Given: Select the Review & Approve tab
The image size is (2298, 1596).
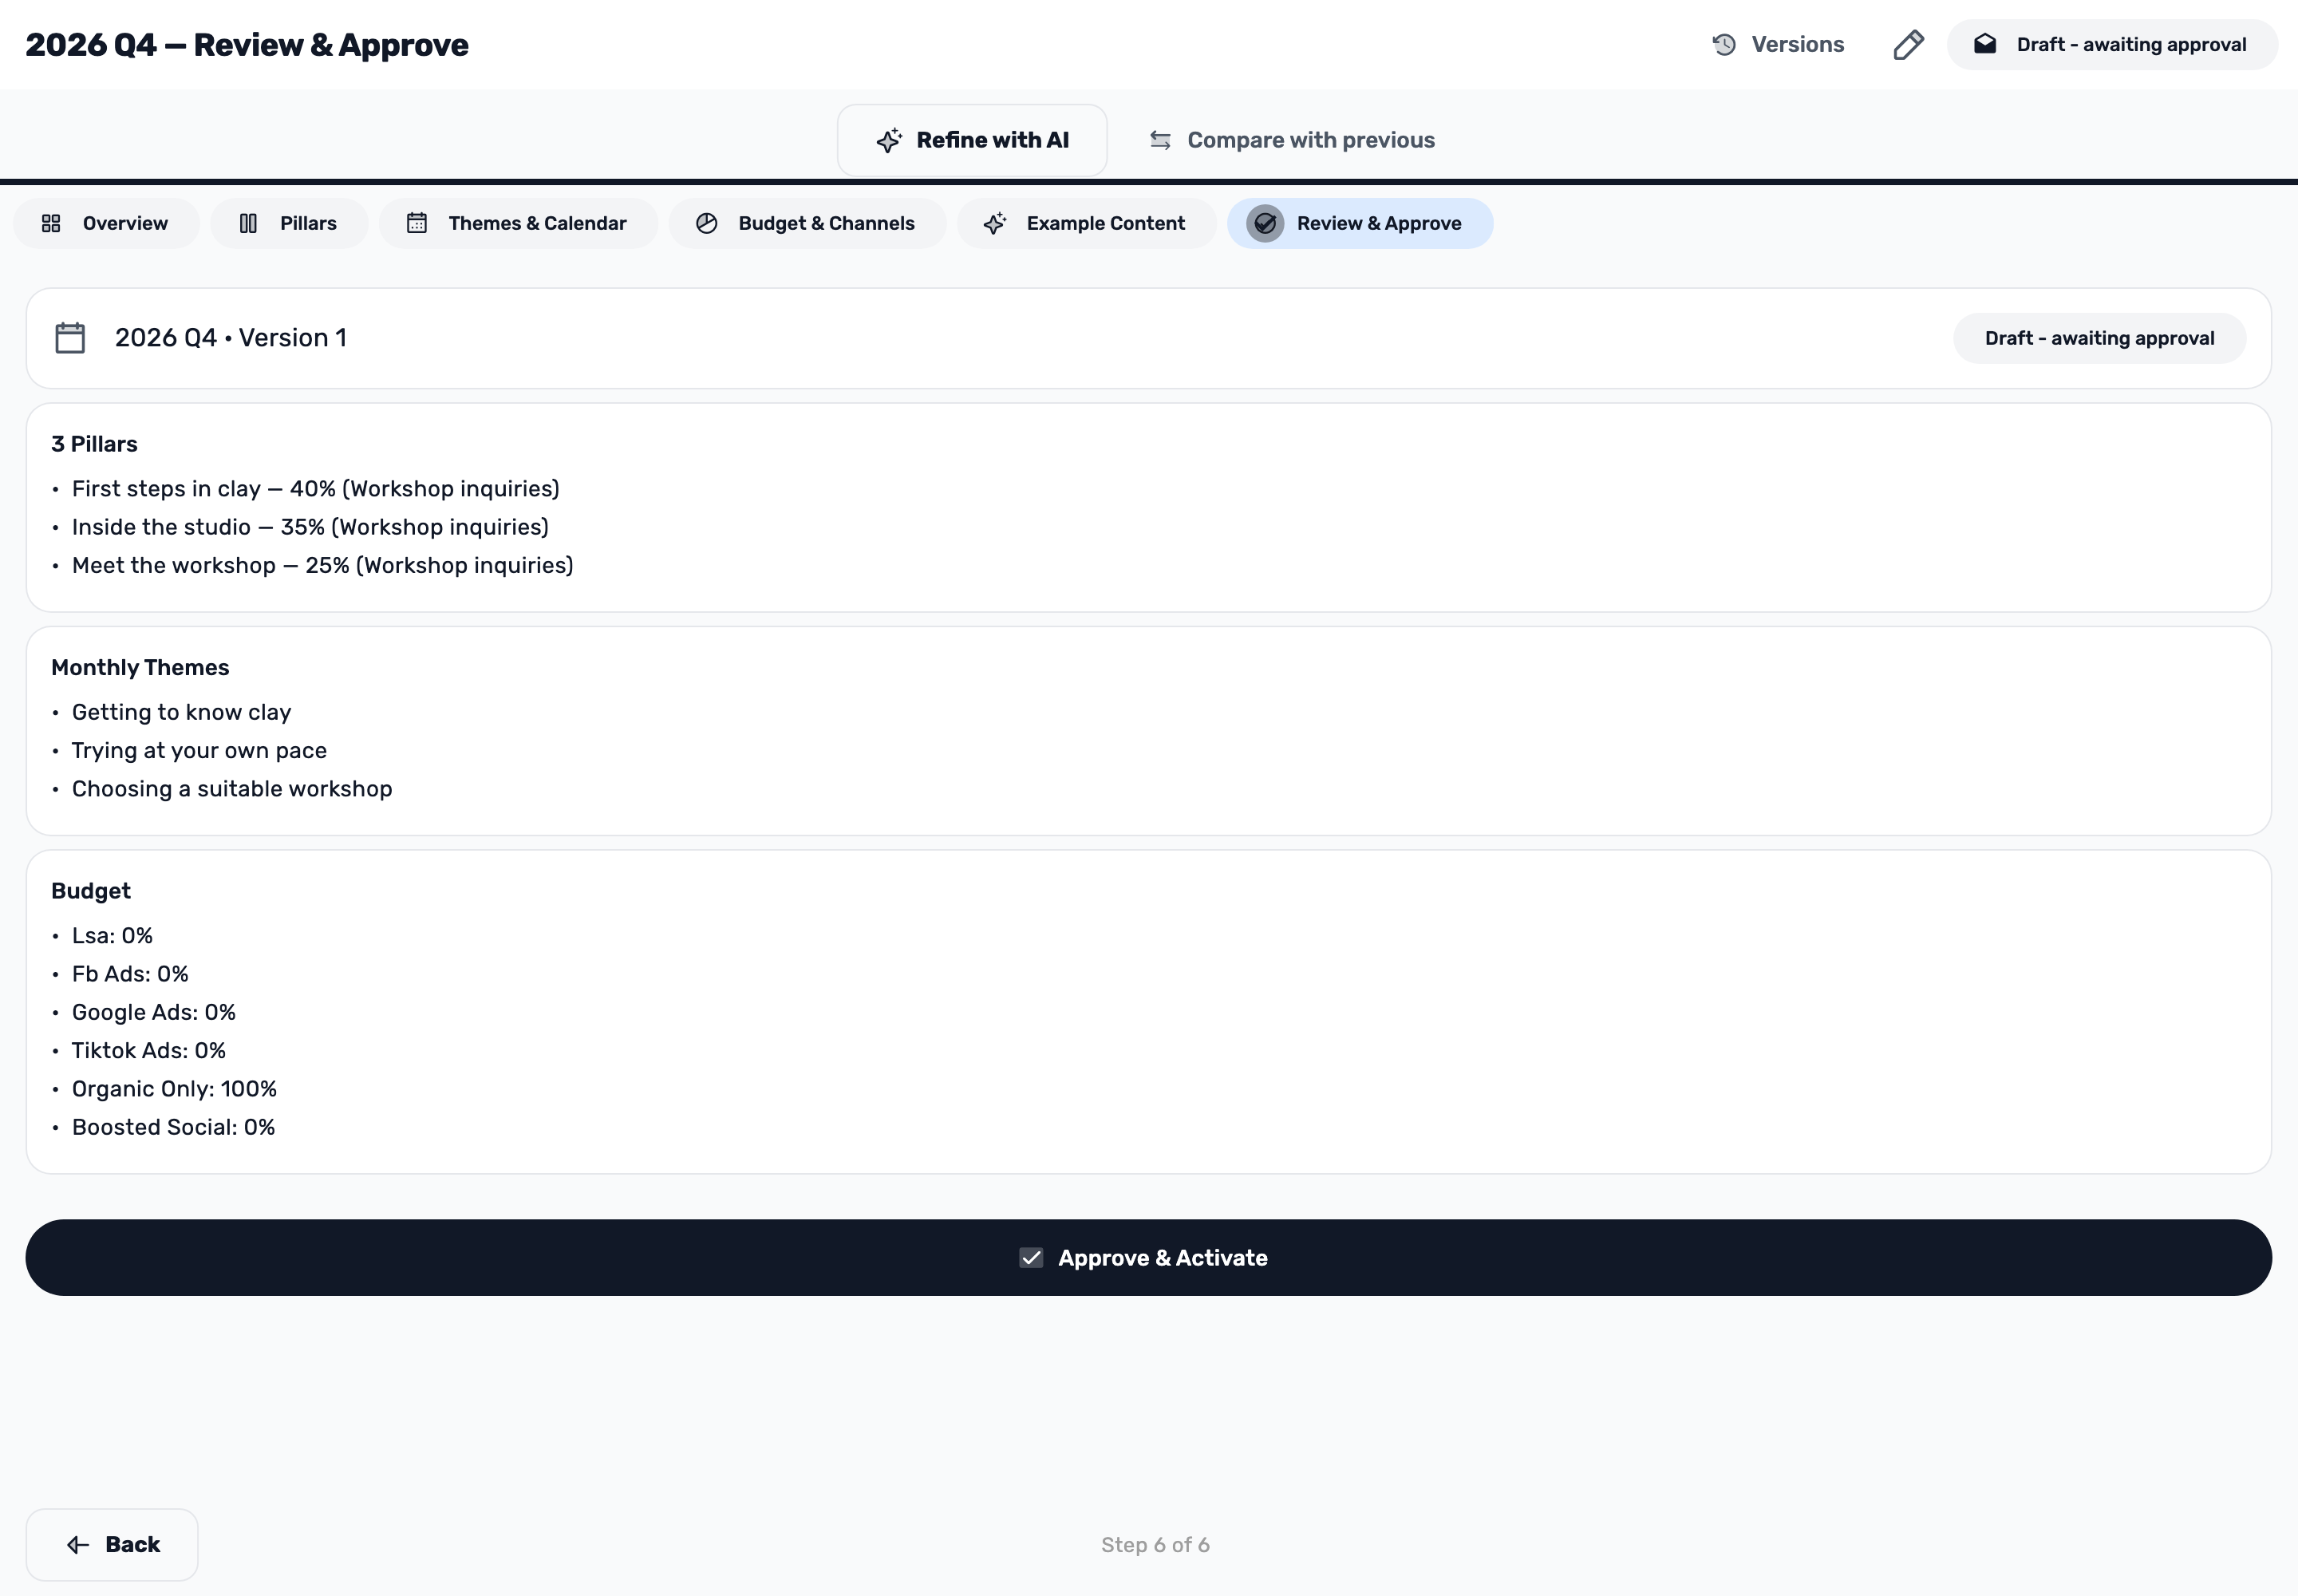Looking at the screenshot, I should click(x=1360, y=223).
